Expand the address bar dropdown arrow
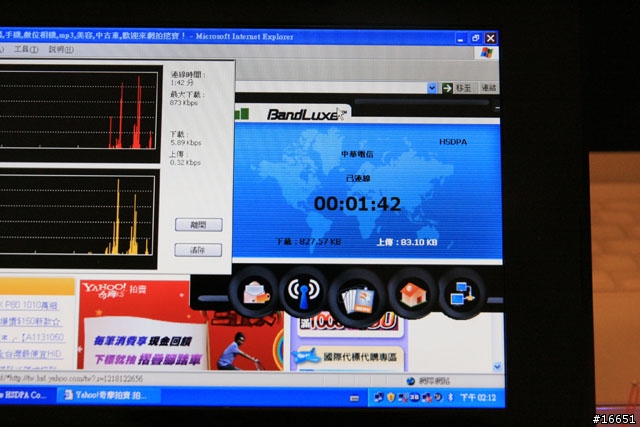The width and height of the screenshot is (640, 427). (x=432, y=88)
